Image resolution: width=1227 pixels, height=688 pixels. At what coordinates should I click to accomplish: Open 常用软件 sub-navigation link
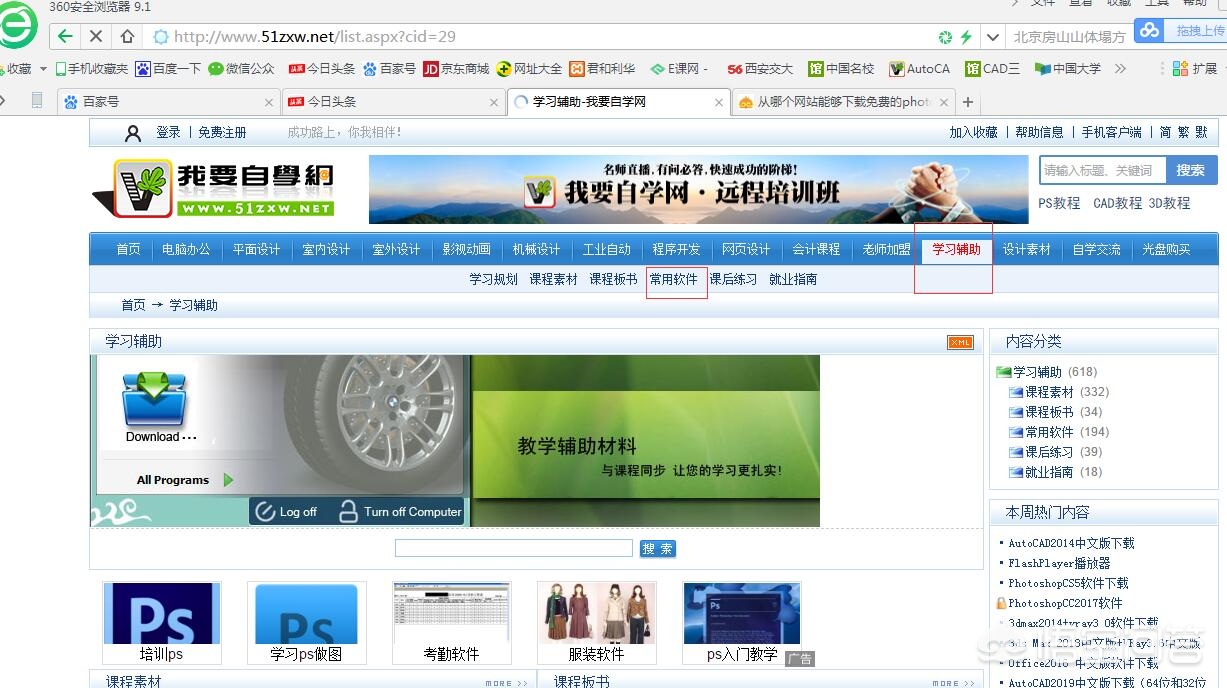674,279
